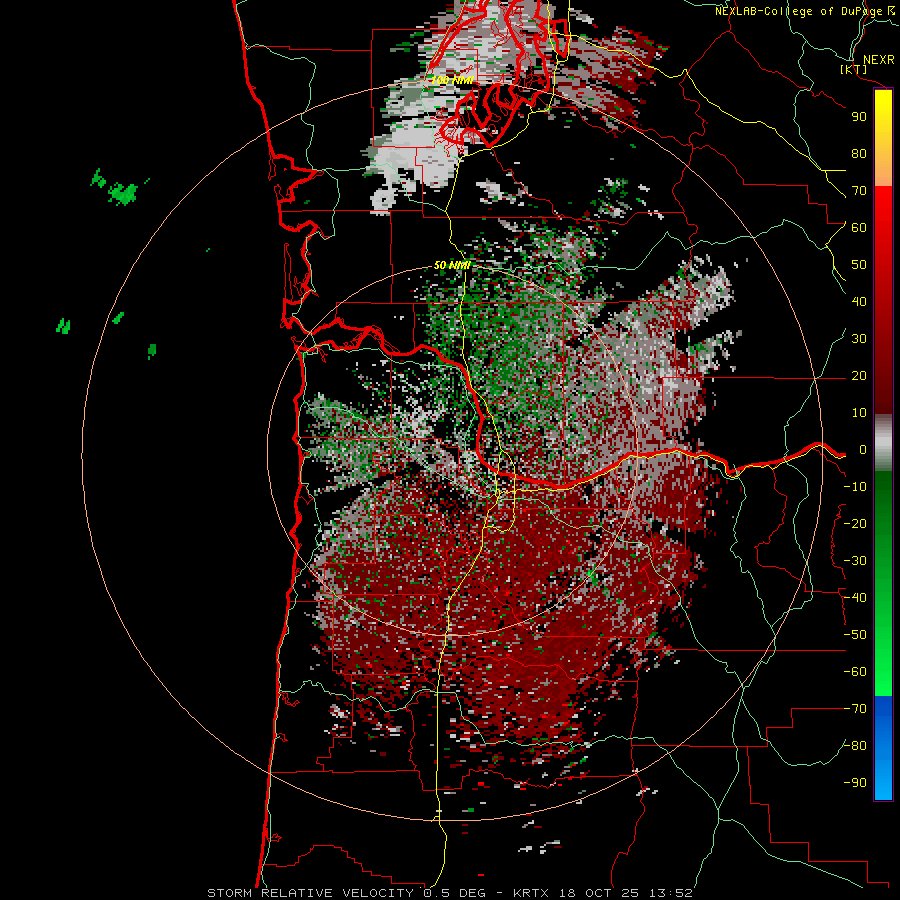The width and height of the screenshot is (900, 900).
Task: Click the "50 NMI" range ring label
Action: click(452, 265)
